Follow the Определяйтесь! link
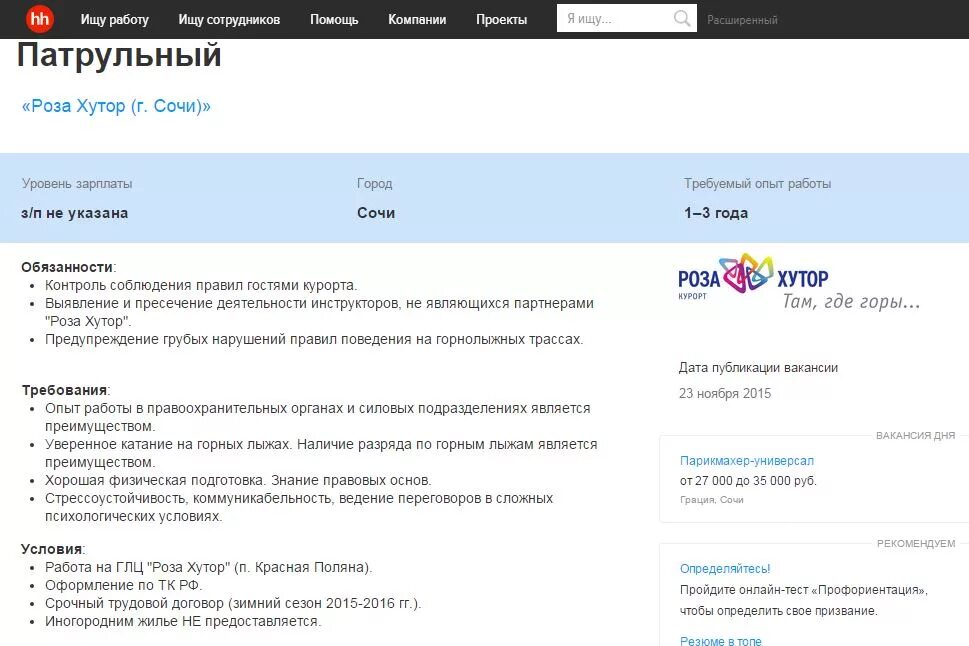The image size is (969, 646). 725,568
